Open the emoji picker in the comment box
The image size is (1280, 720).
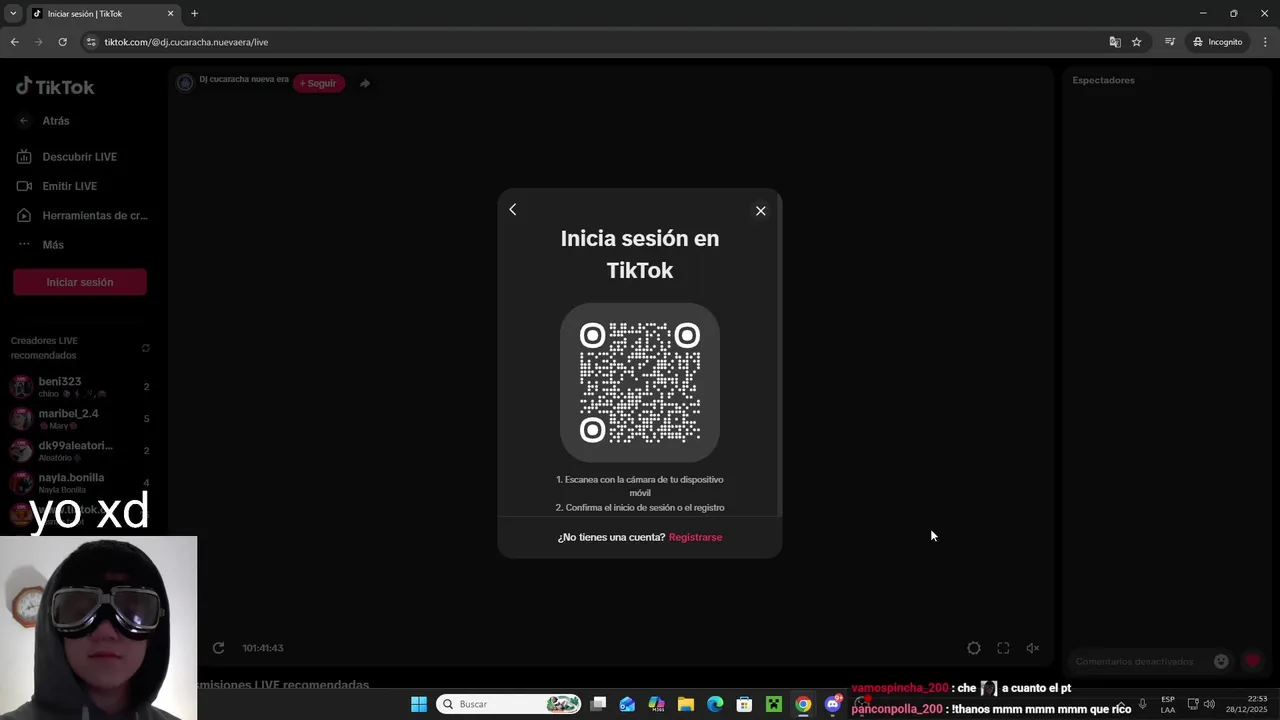point(1221,661)
